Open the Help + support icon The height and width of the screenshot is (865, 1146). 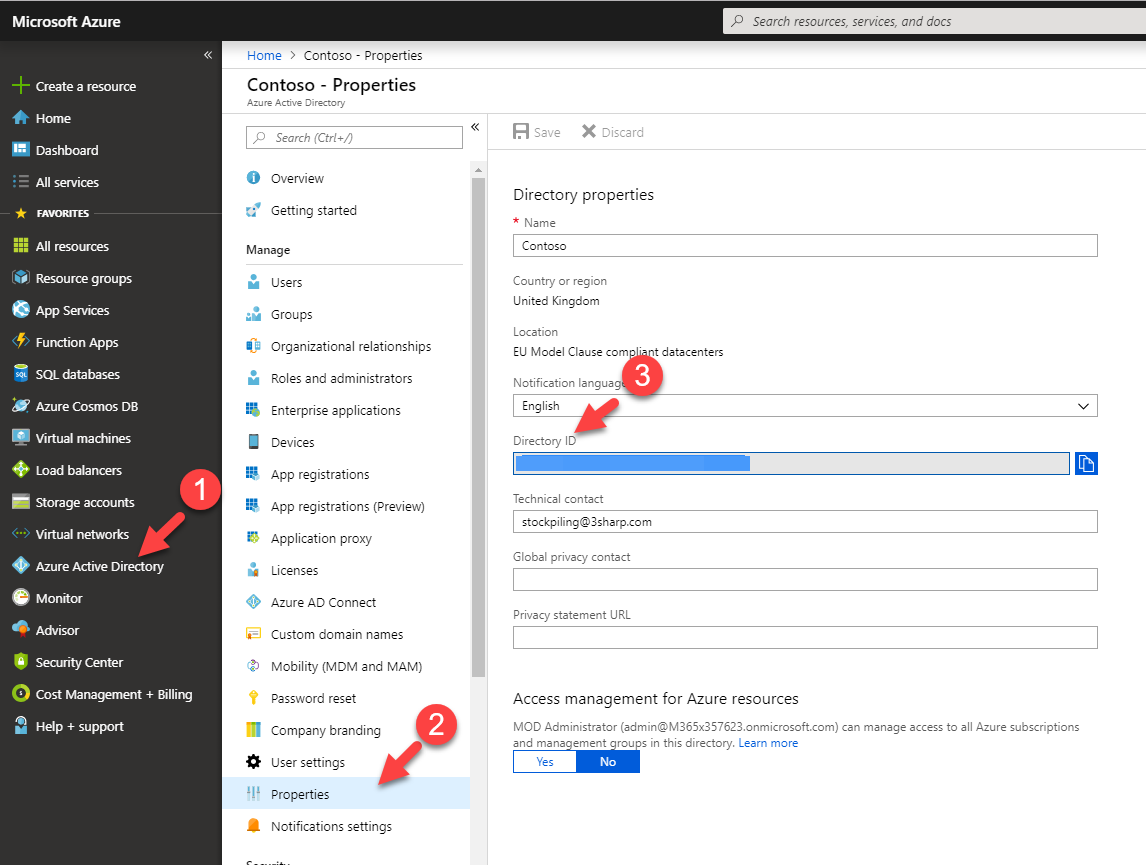coord(20,725)
